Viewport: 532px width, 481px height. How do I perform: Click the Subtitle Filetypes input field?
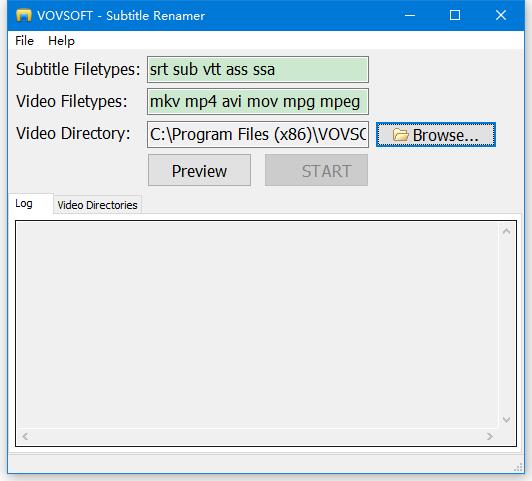(258, 70)
